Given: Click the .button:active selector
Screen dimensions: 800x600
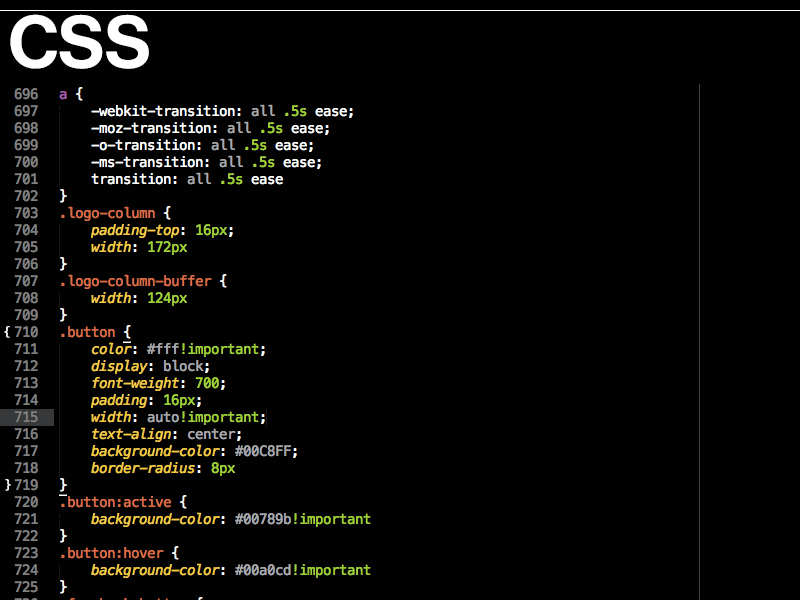Looking at the screenshot, I should 110,501.
